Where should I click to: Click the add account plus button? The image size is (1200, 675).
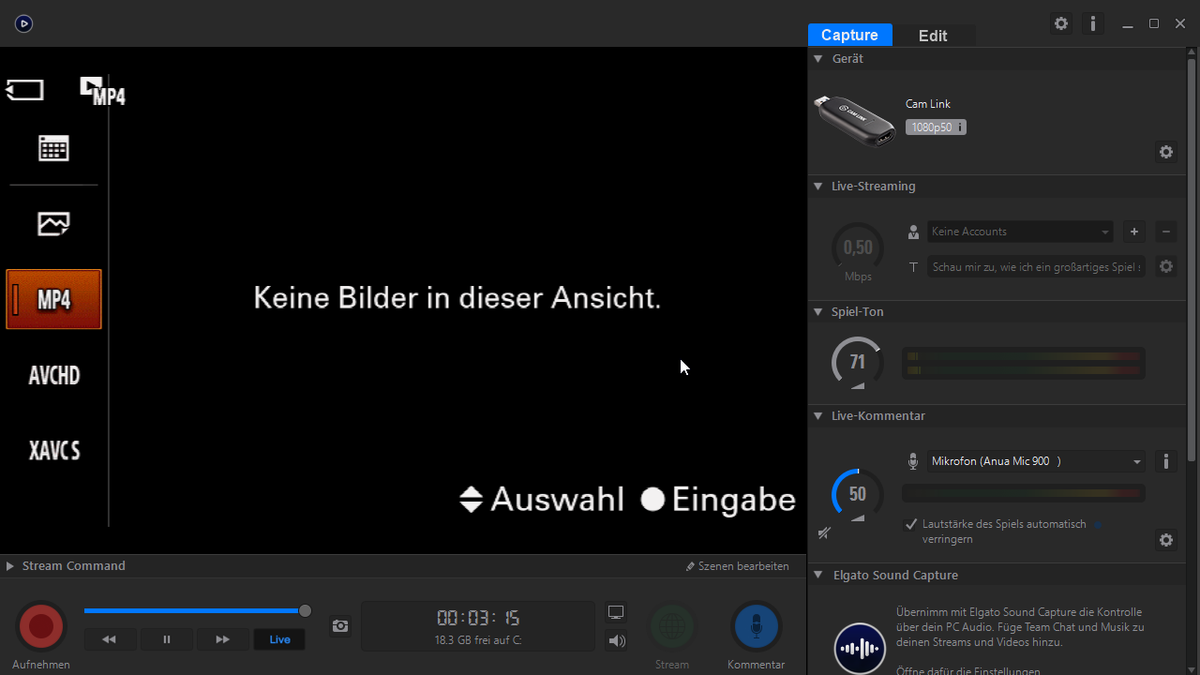(x=1134, y=232)
